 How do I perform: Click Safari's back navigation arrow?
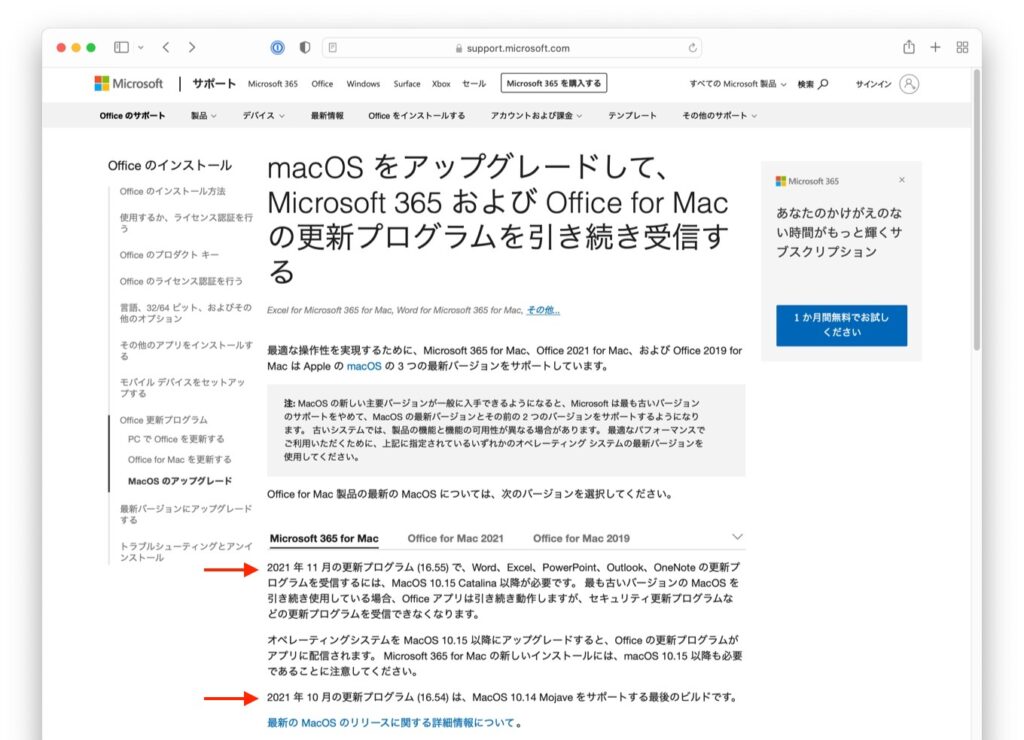click(x=166, y=47)
